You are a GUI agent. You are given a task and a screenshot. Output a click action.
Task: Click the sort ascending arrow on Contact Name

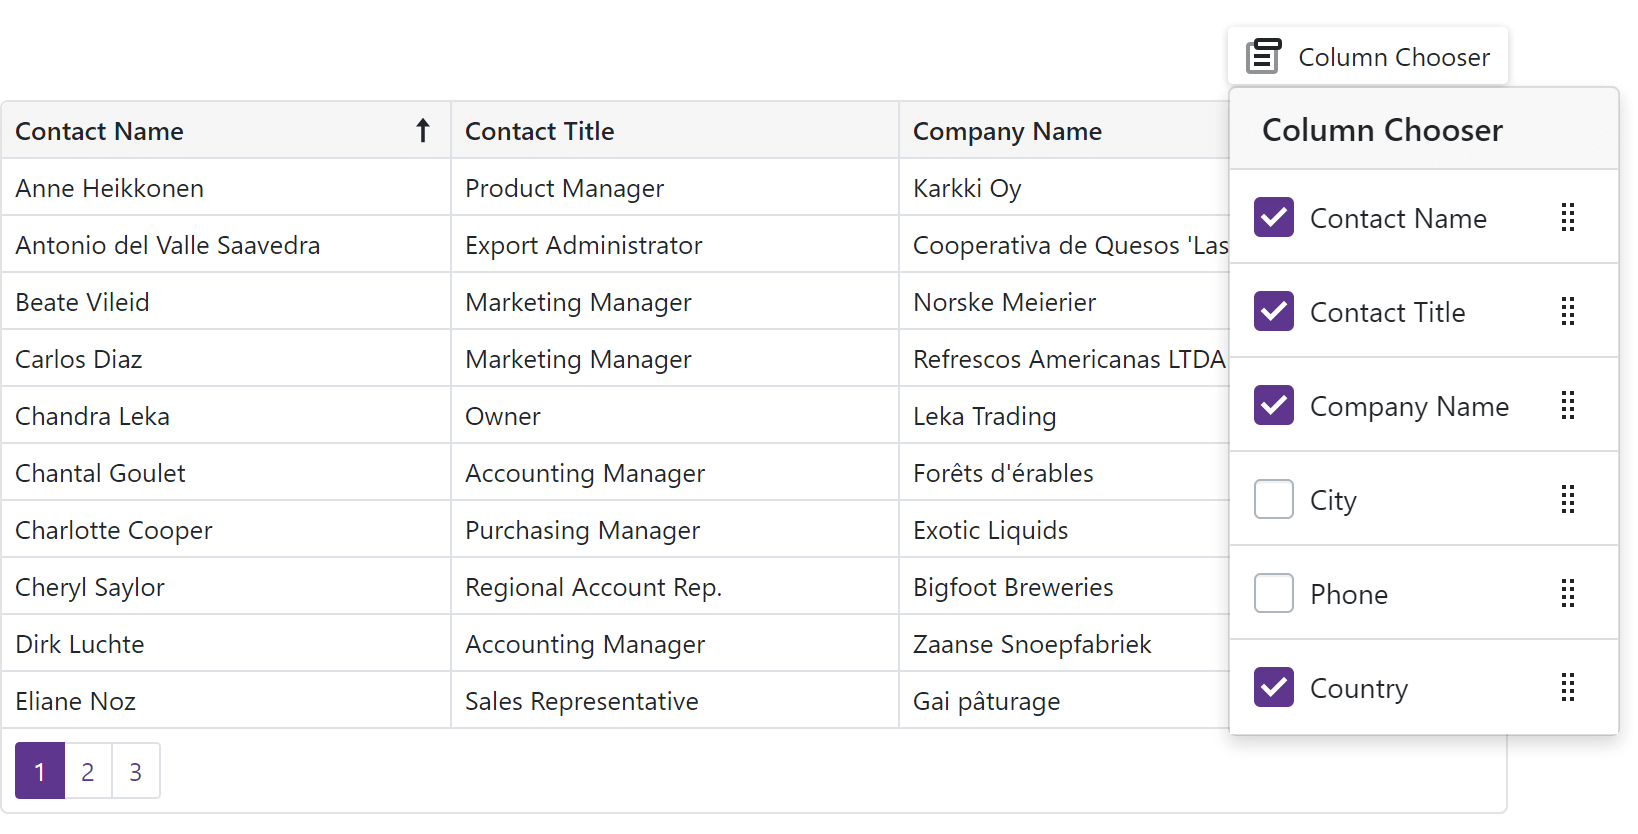coord(423,131)
